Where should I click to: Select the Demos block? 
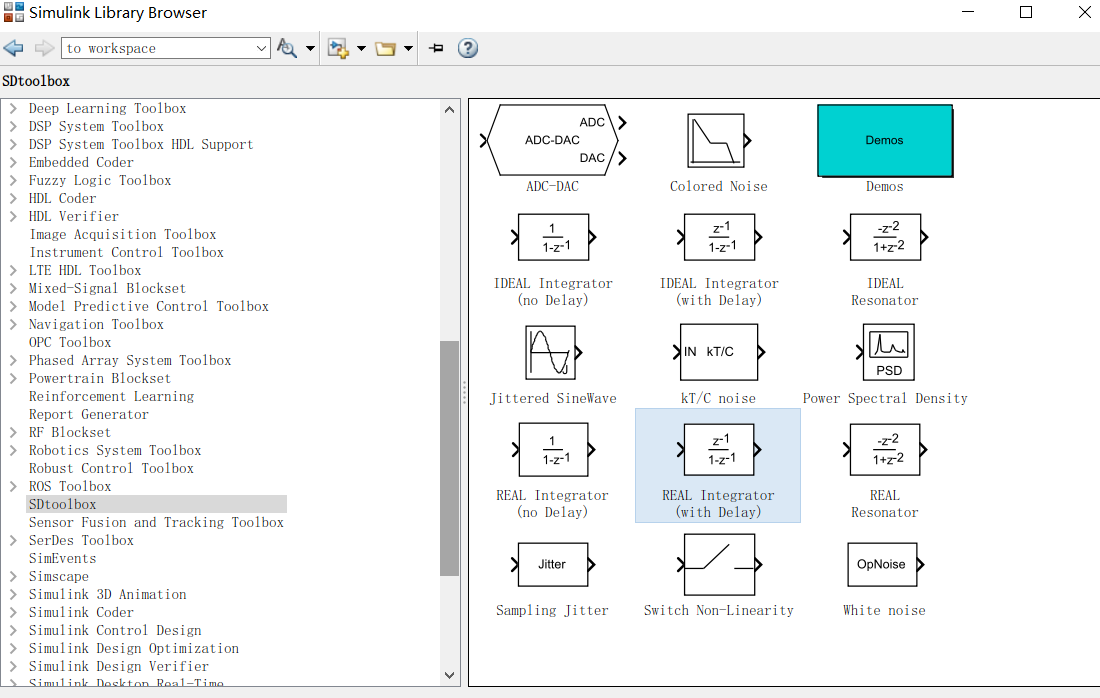(884, 140)
